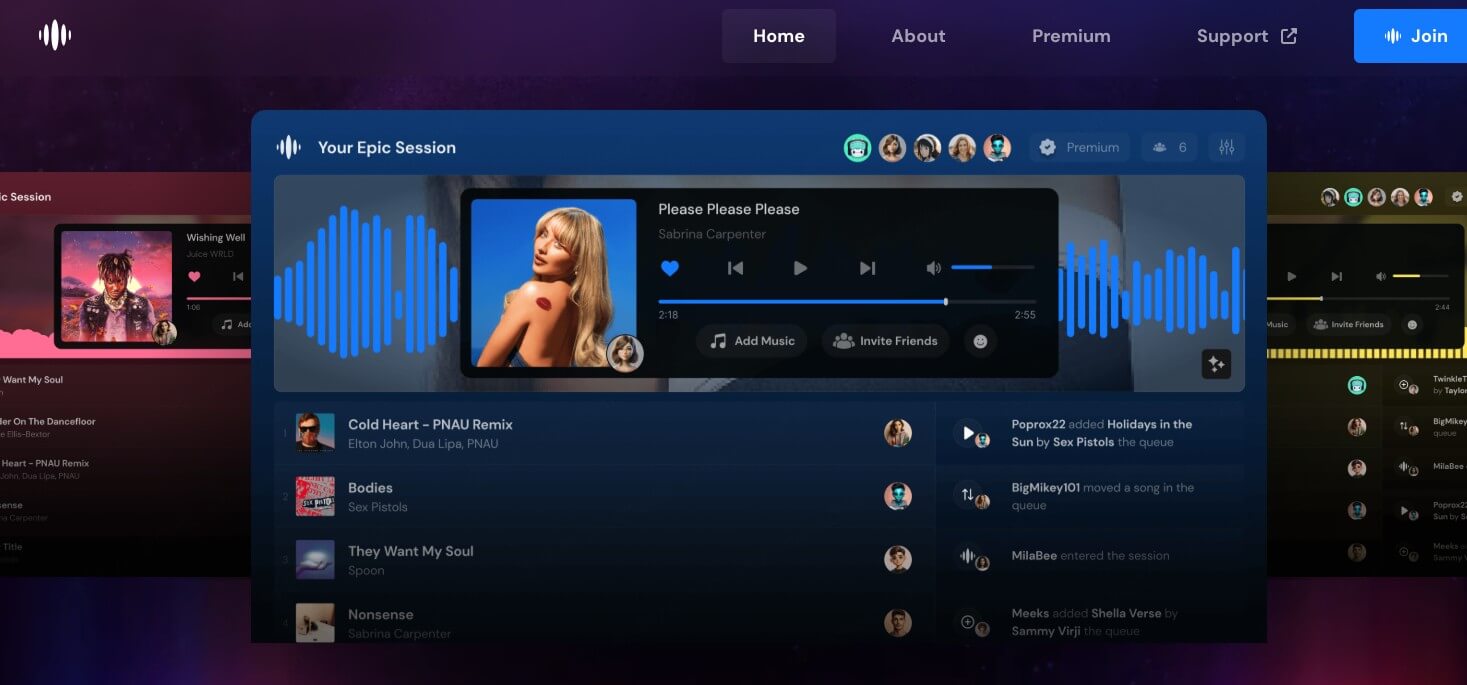The height and width of the screenshot is (685, 1467).
Task: Seek on the blue song progress bar
Action: 847,301
